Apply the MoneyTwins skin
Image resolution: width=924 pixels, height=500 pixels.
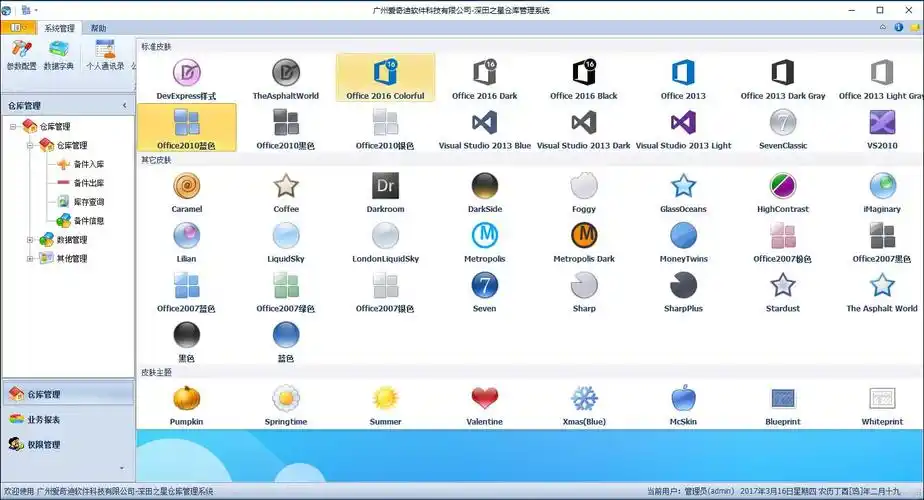(683, 242)
